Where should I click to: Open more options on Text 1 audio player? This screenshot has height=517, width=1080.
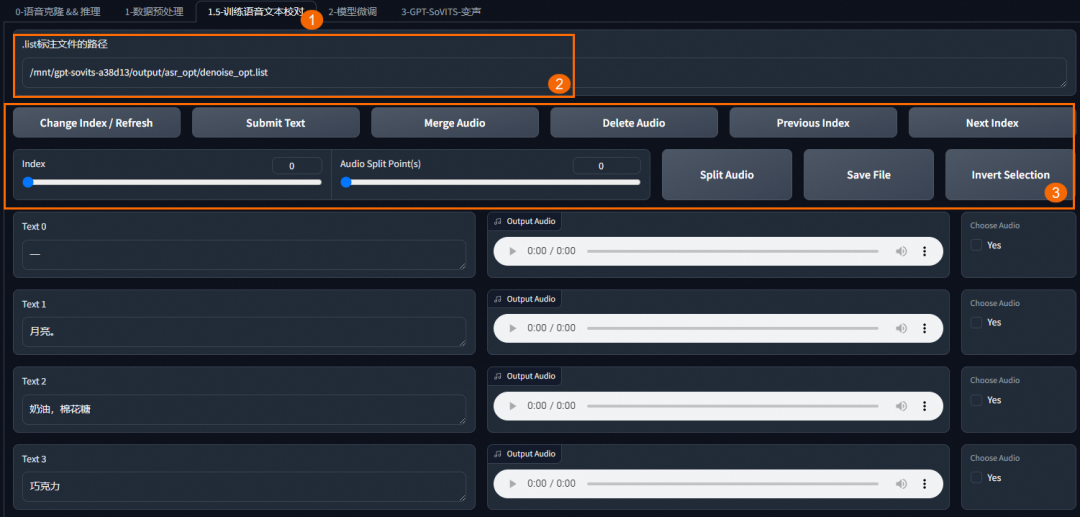click(924, 328)
